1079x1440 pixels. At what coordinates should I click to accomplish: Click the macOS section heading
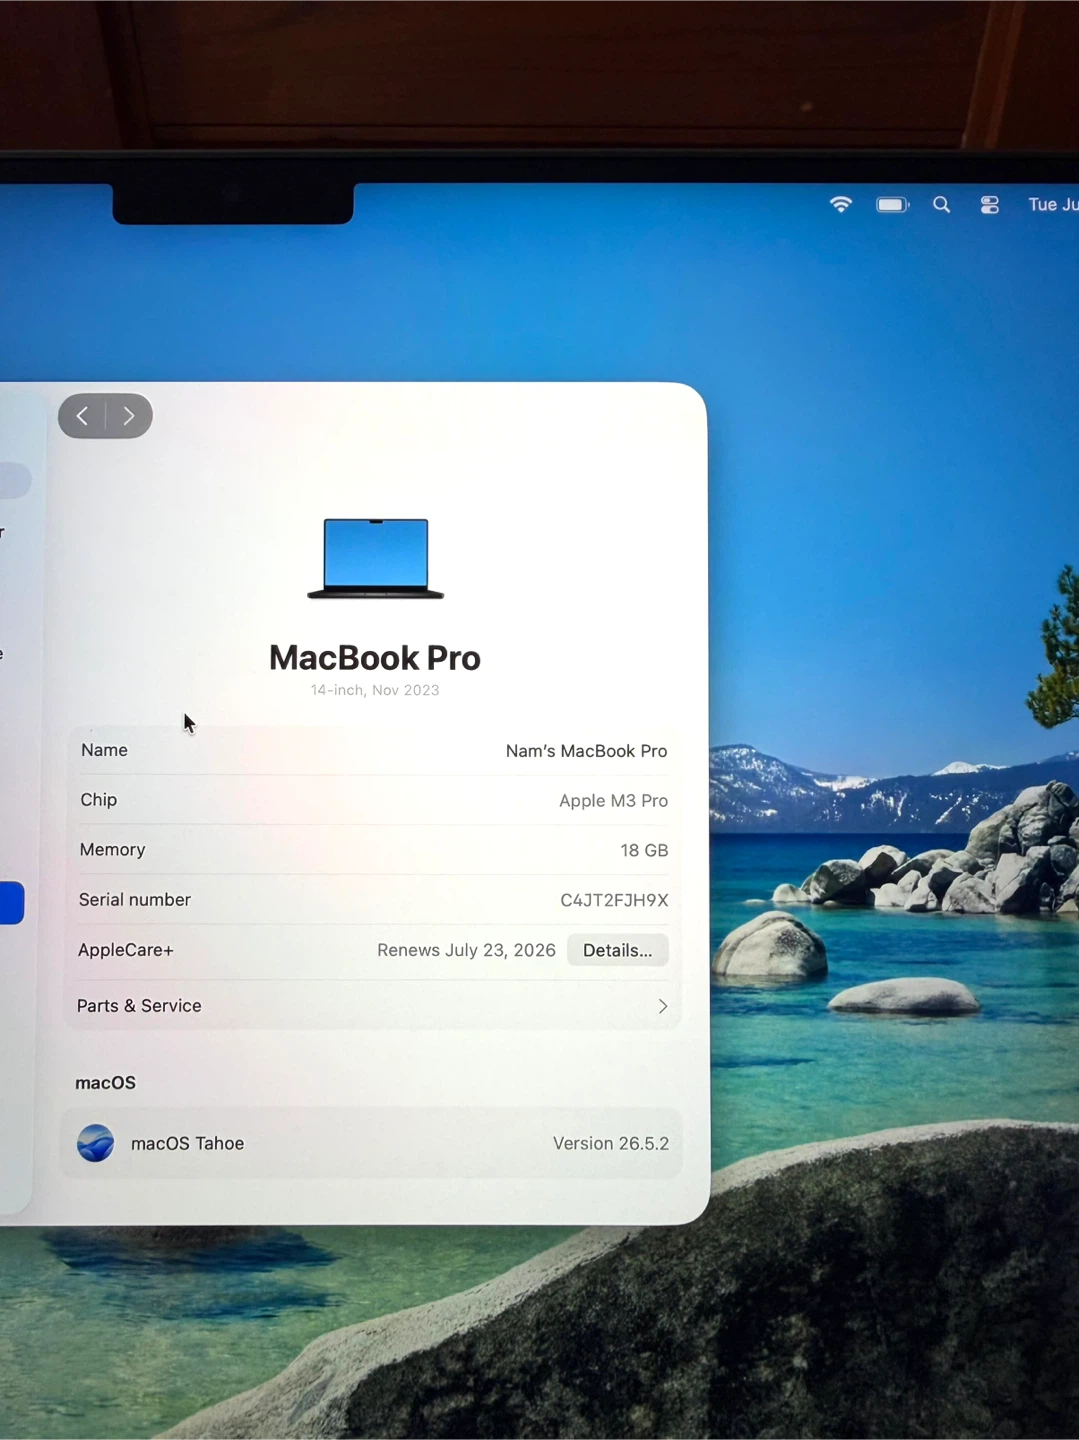[x=105, y=1082]
